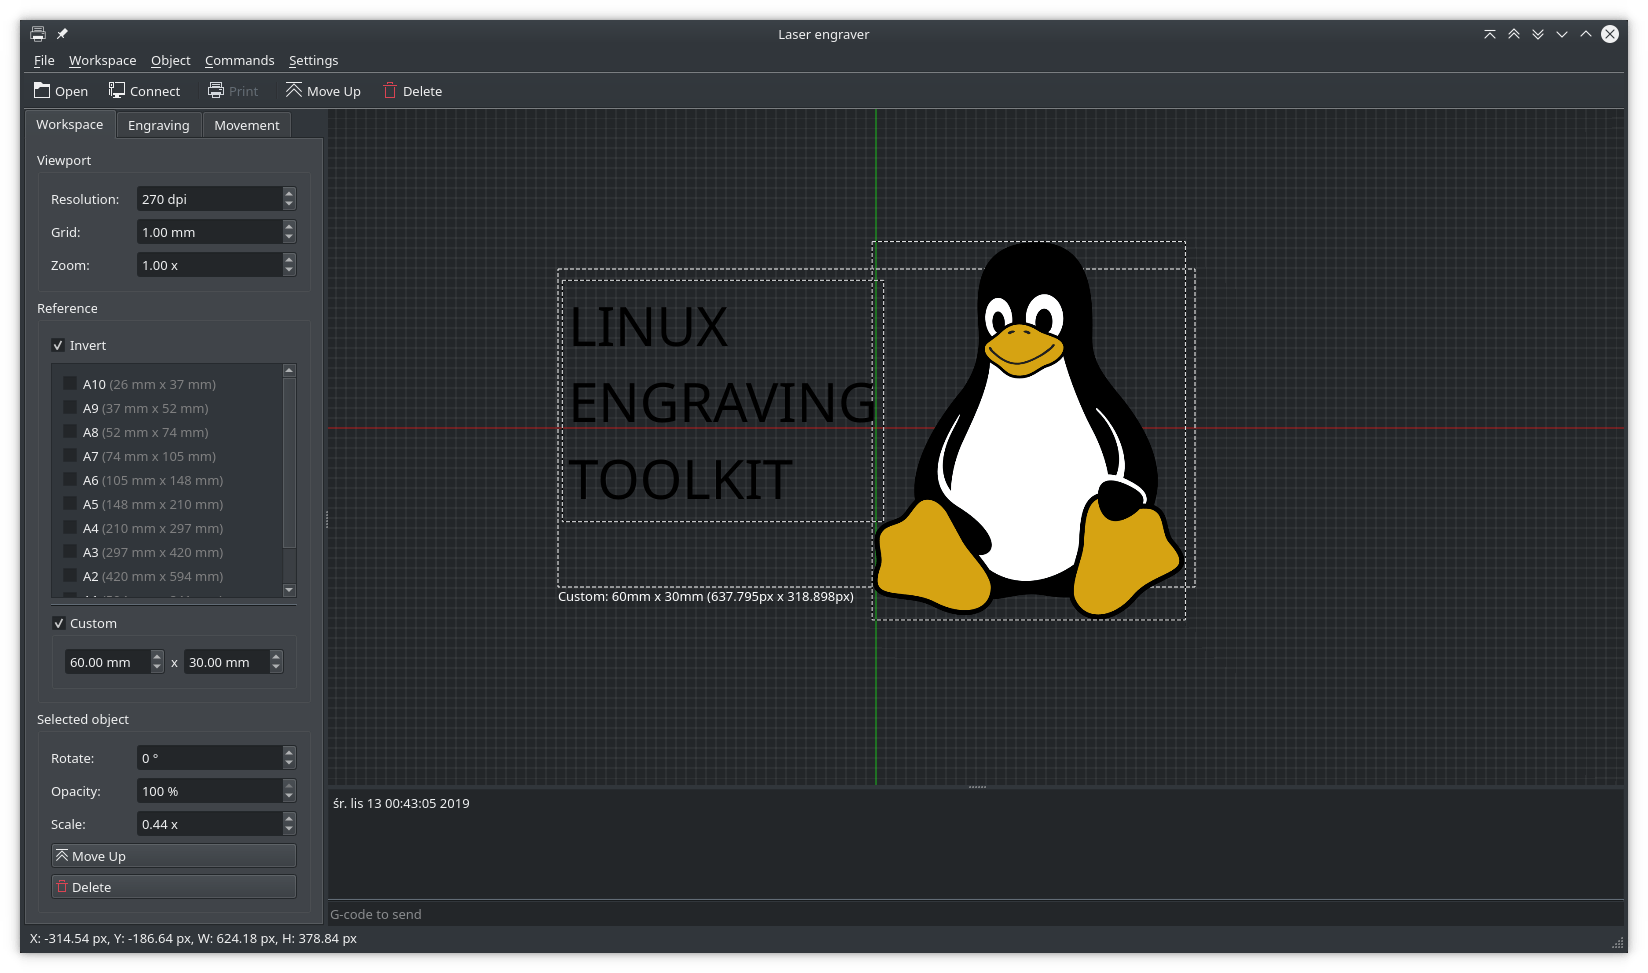Image resolution: width=1648 pixels, height=973 pixels.
Task: Increase Resolution with the up arrow
Action: tap(289, 193)
